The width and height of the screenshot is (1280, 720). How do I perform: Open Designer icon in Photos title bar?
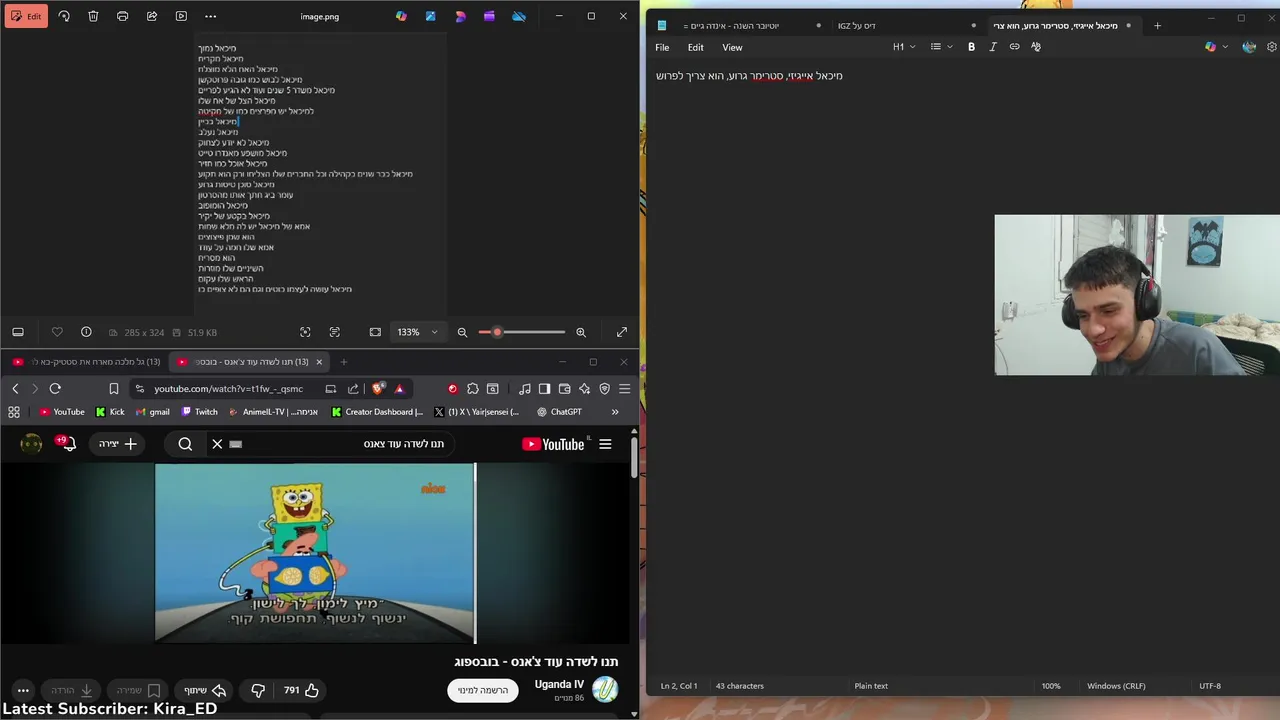430,16
